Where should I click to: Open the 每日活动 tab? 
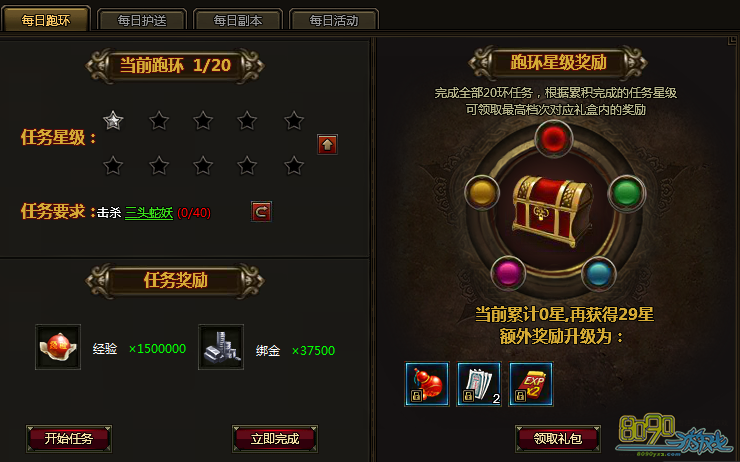tap(334, 20)
